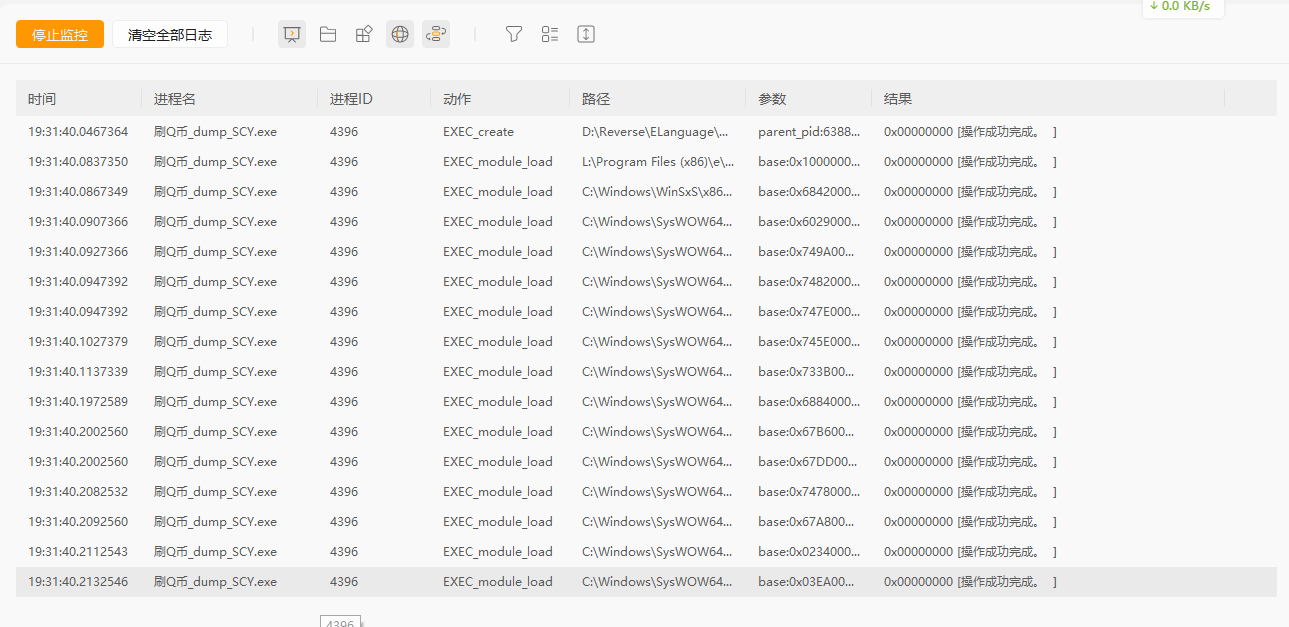The height and width of the screenshot is (627, 1289).
Task: Click the 时间 column header
Action: click(42, 99)
